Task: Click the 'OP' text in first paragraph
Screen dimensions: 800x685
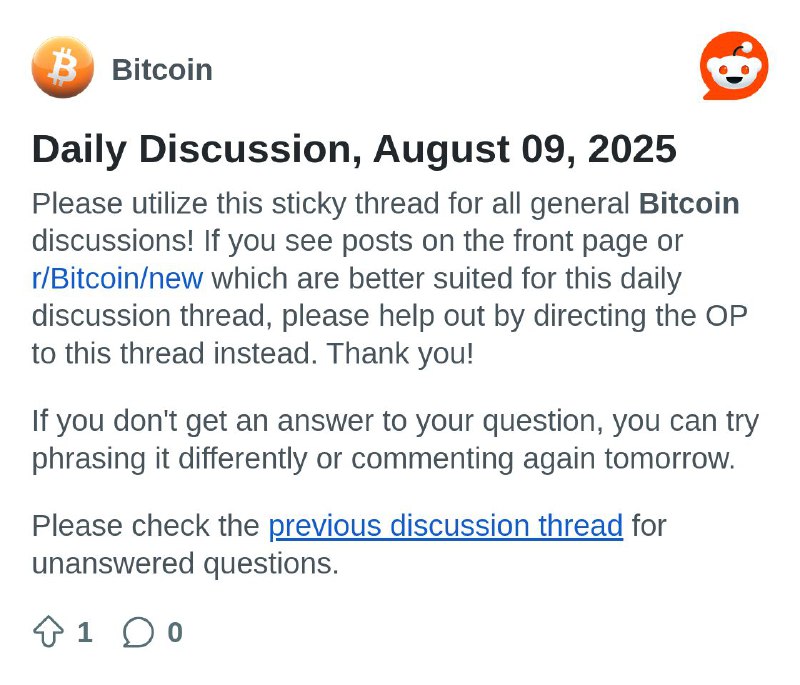Action: (726, 316)
